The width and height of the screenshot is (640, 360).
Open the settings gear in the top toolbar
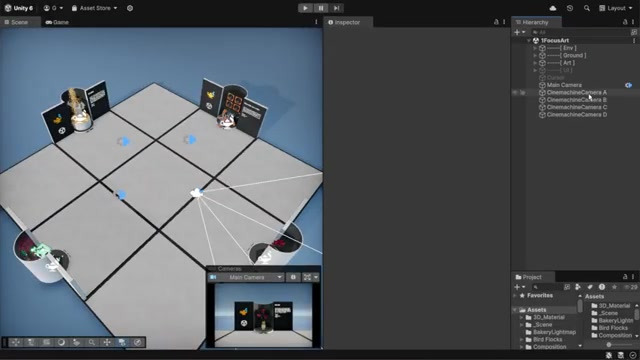[130, 8]
